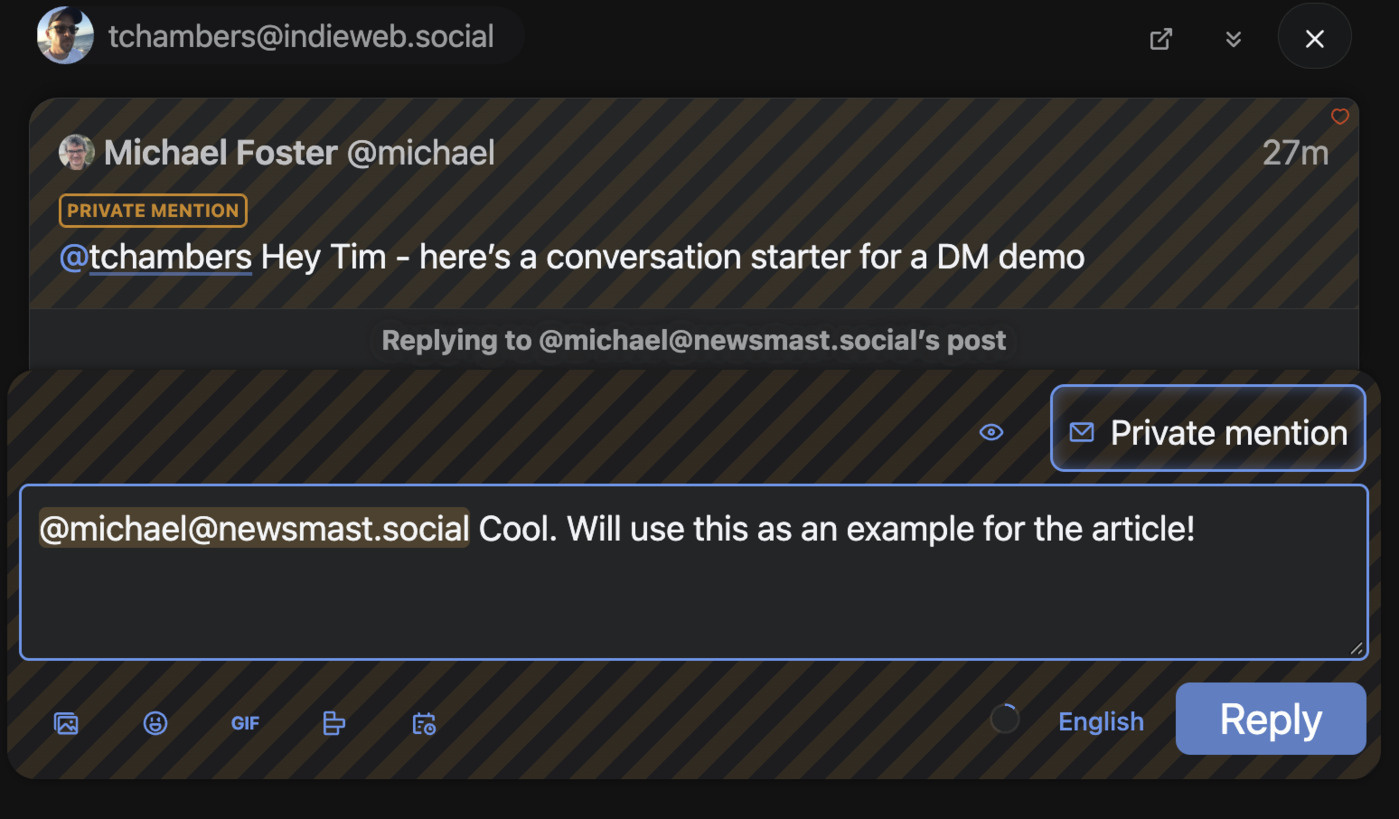Viewport: 1399px width, 819px height.
Task: Close the compose dialog with X
Action: click(x=1315, y=39)
